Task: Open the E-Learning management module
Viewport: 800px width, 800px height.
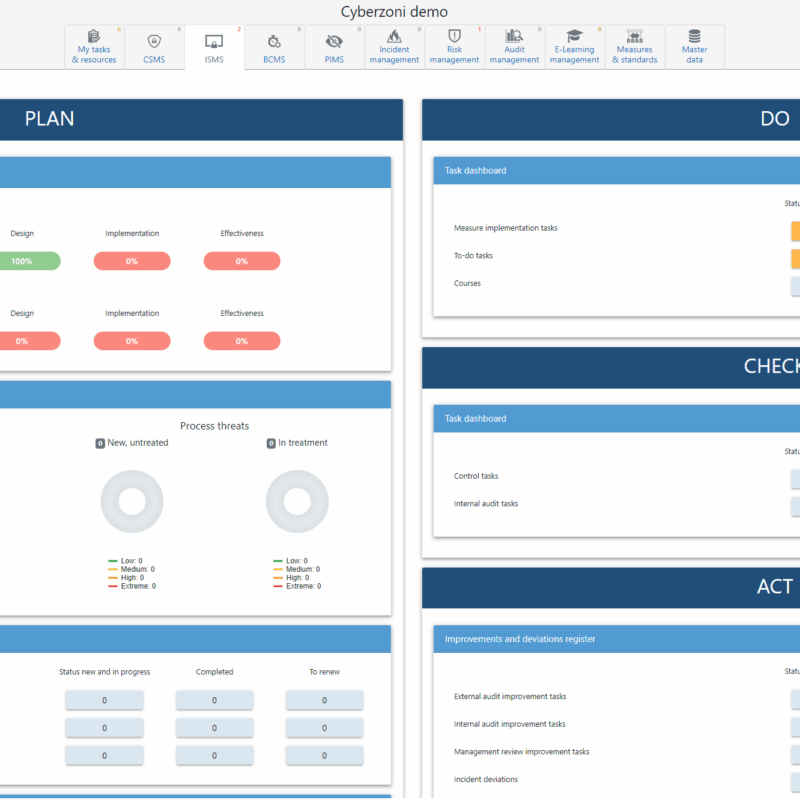Action: point(574,47)
